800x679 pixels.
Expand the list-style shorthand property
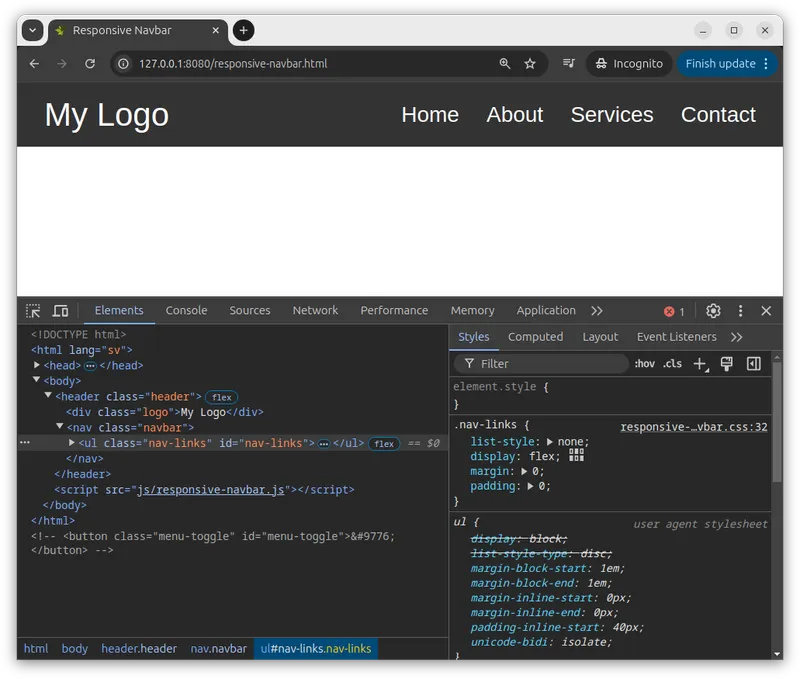pos(550,442)
